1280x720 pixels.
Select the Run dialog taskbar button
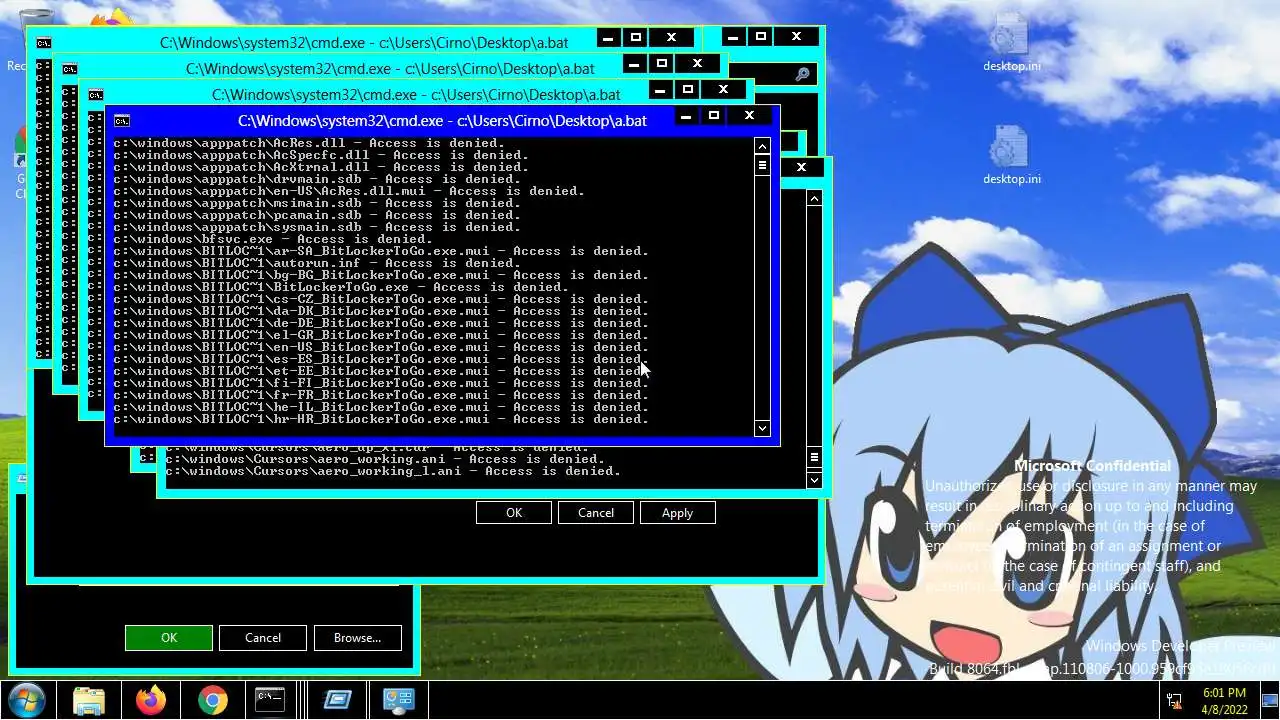[337, 700]
